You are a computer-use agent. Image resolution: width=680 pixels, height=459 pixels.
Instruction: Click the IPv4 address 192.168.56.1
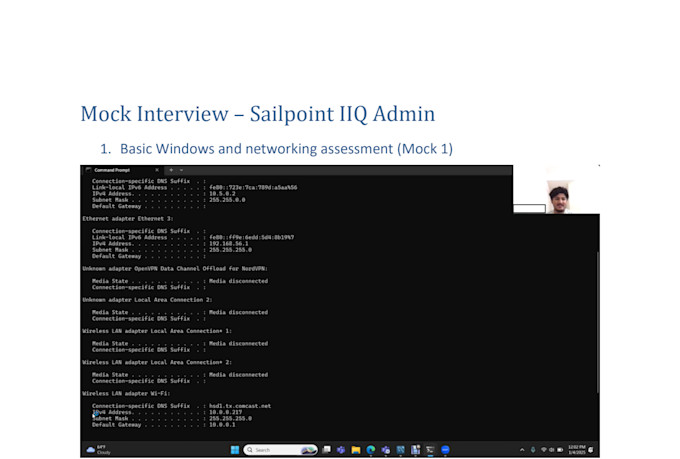[229, 243]
